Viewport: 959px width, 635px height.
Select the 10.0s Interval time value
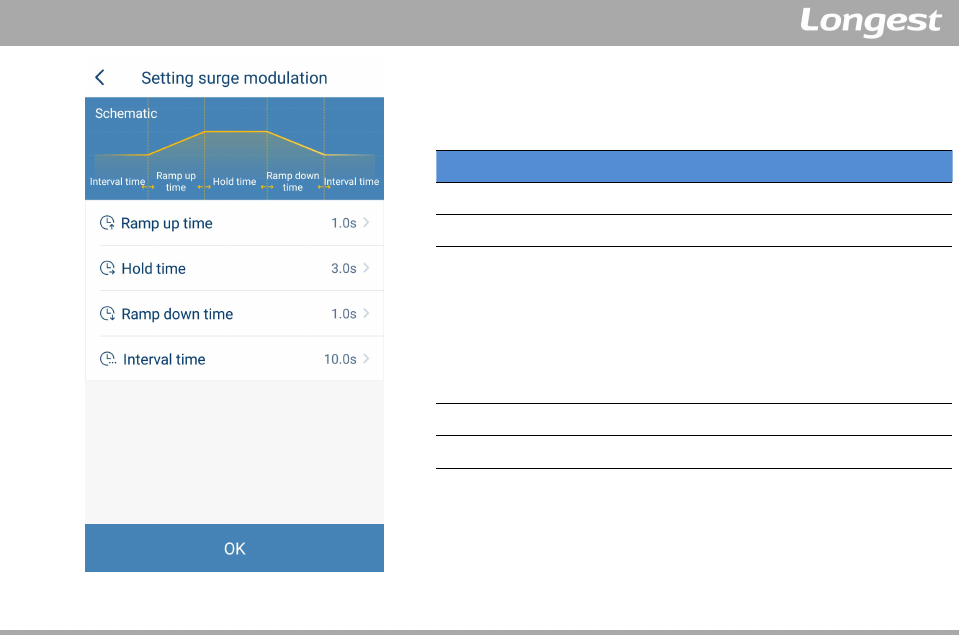click(340, 359)
